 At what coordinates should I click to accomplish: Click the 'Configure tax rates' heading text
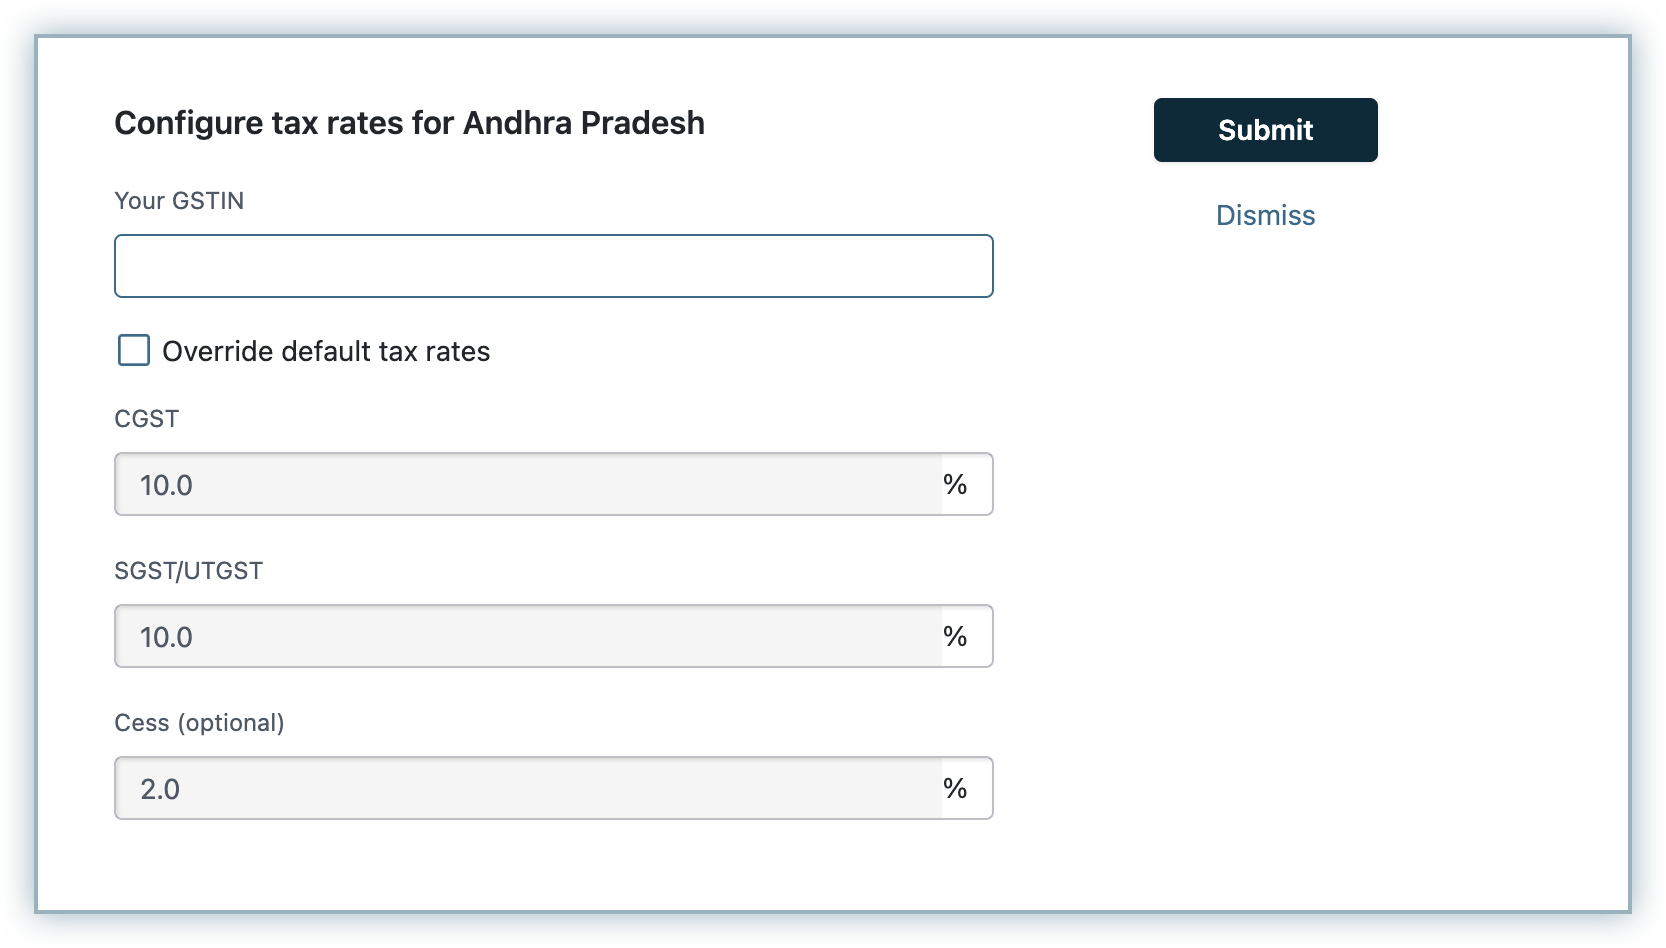(285, 123)
